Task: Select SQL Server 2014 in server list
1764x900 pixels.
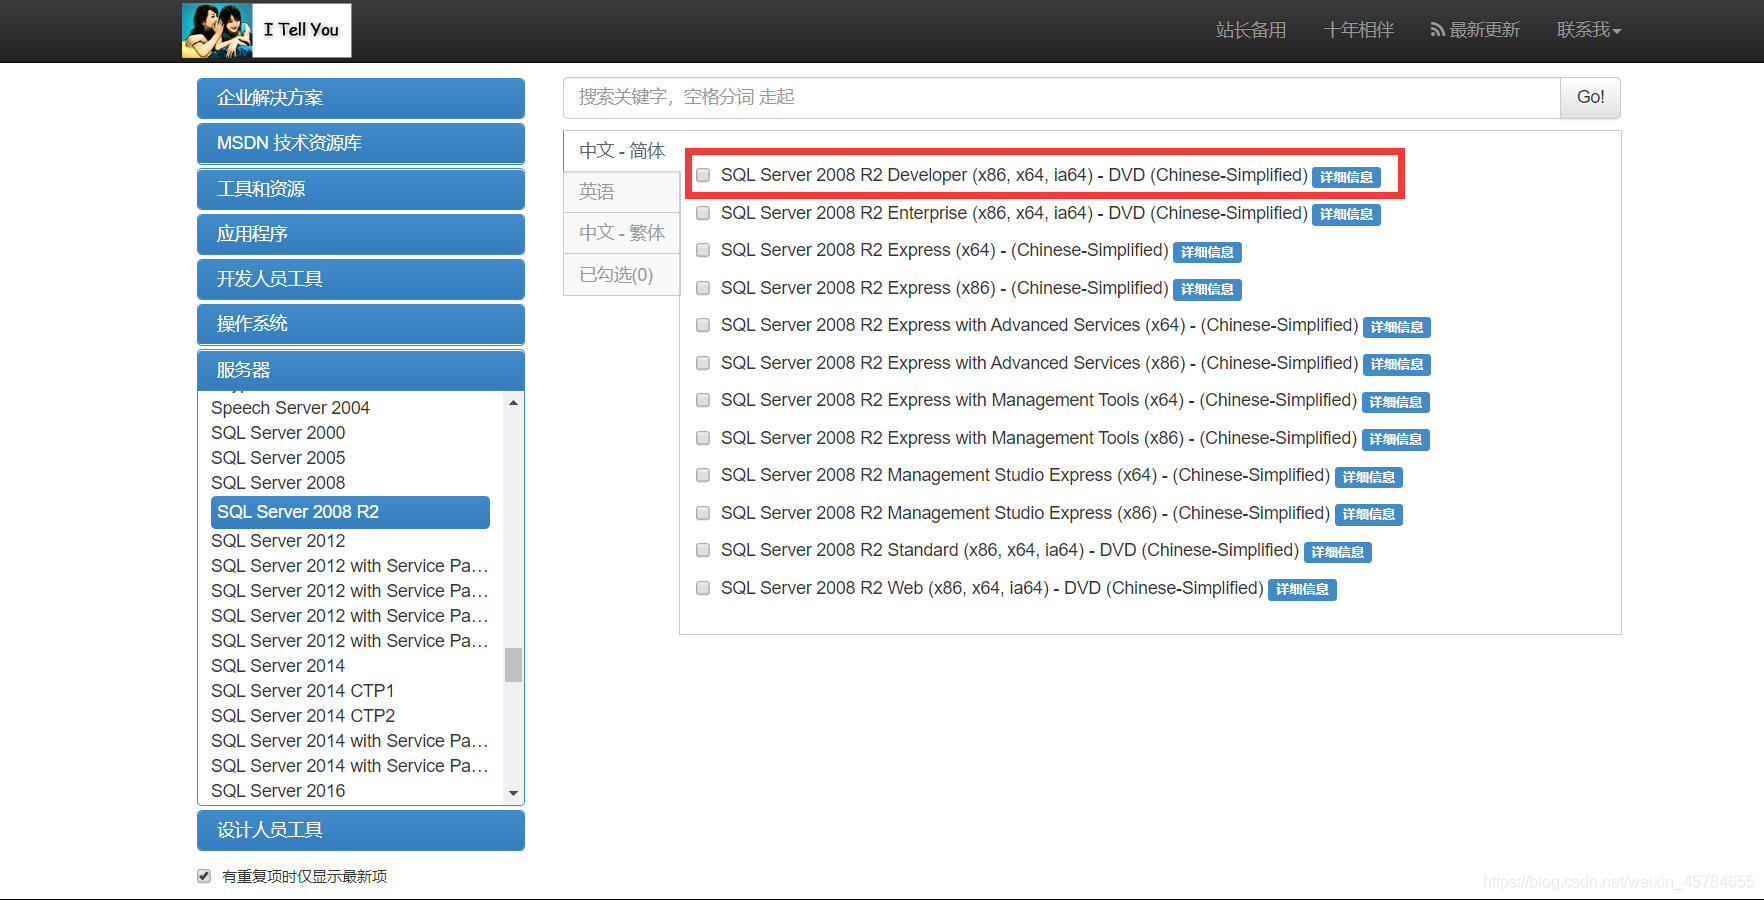Action: [x=278, y=666]
